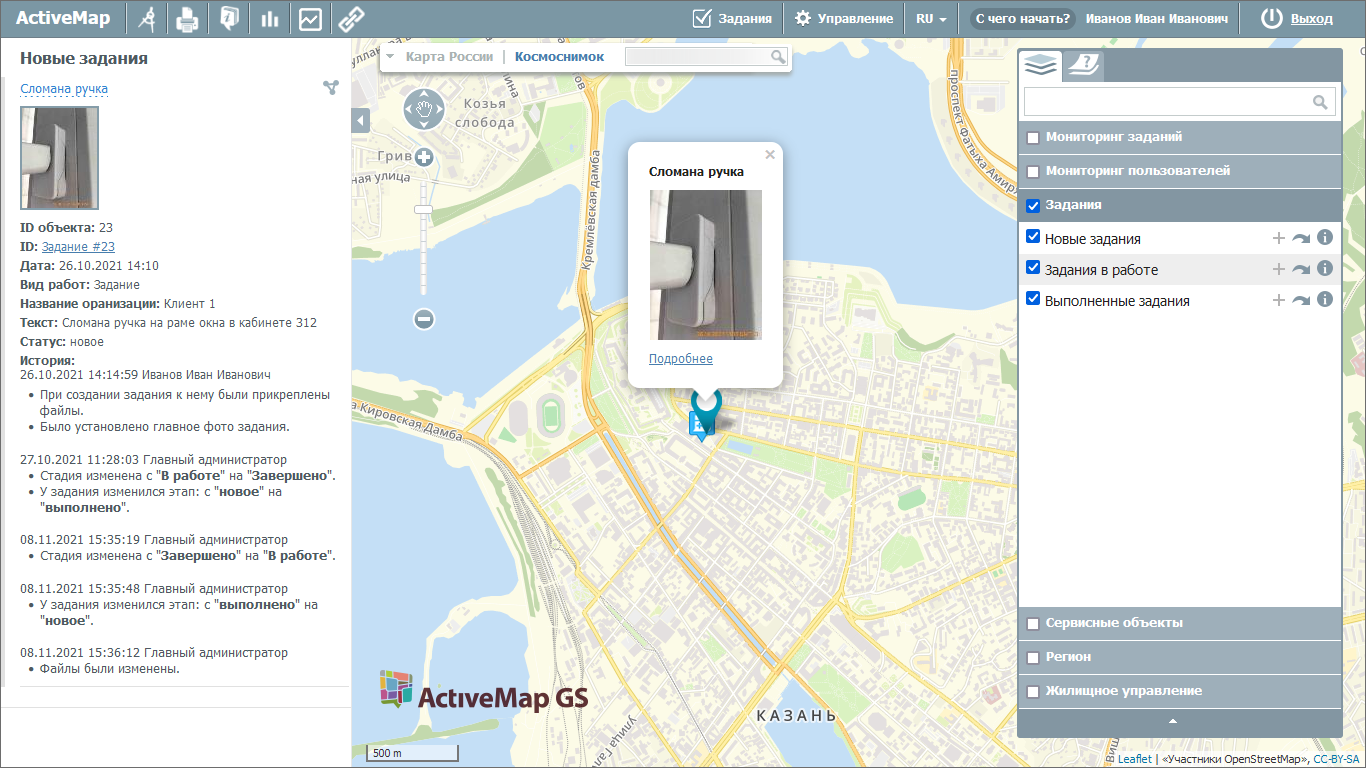Click the chain link icon in toolbar
This screenshot has width=1366, height=768.
(x=349, y=19)
